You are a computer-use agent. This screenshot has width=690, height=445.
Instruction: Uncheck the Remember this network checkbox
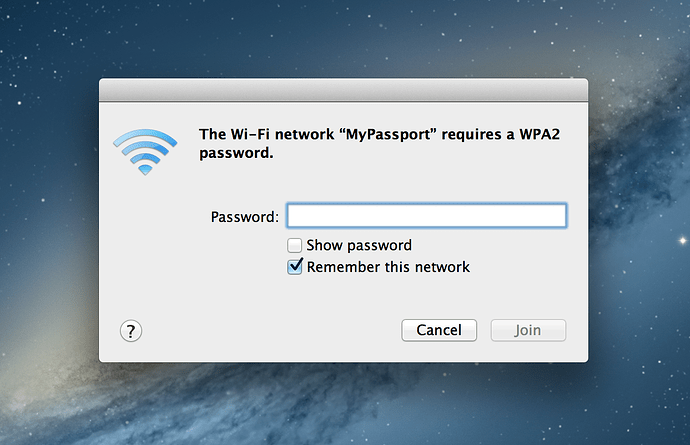point(294,267)
